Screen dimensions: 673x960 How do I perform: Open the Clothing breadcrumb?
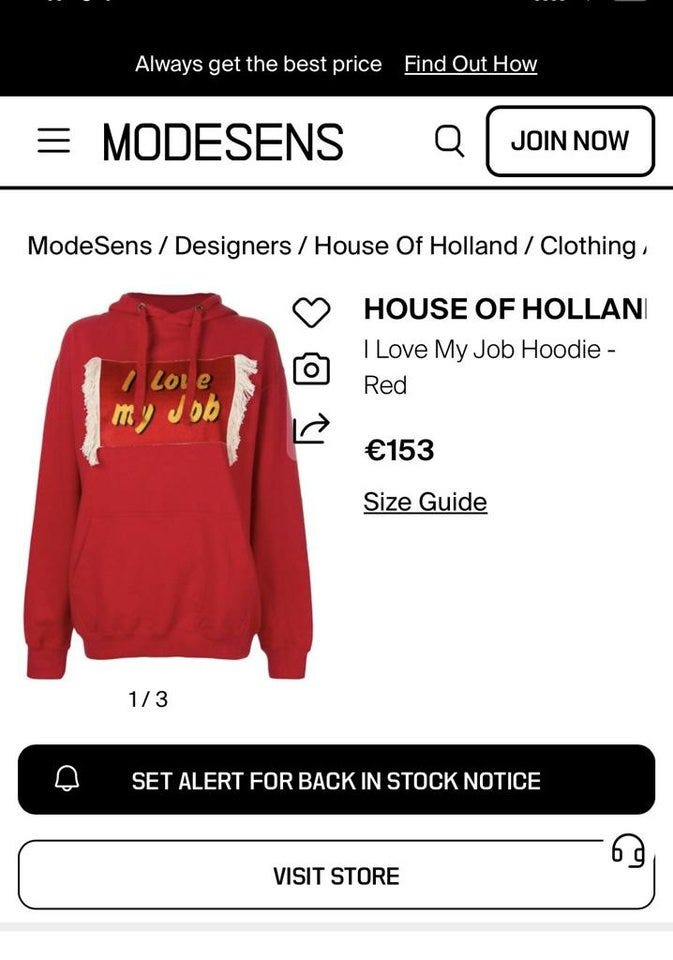(588, 246)
